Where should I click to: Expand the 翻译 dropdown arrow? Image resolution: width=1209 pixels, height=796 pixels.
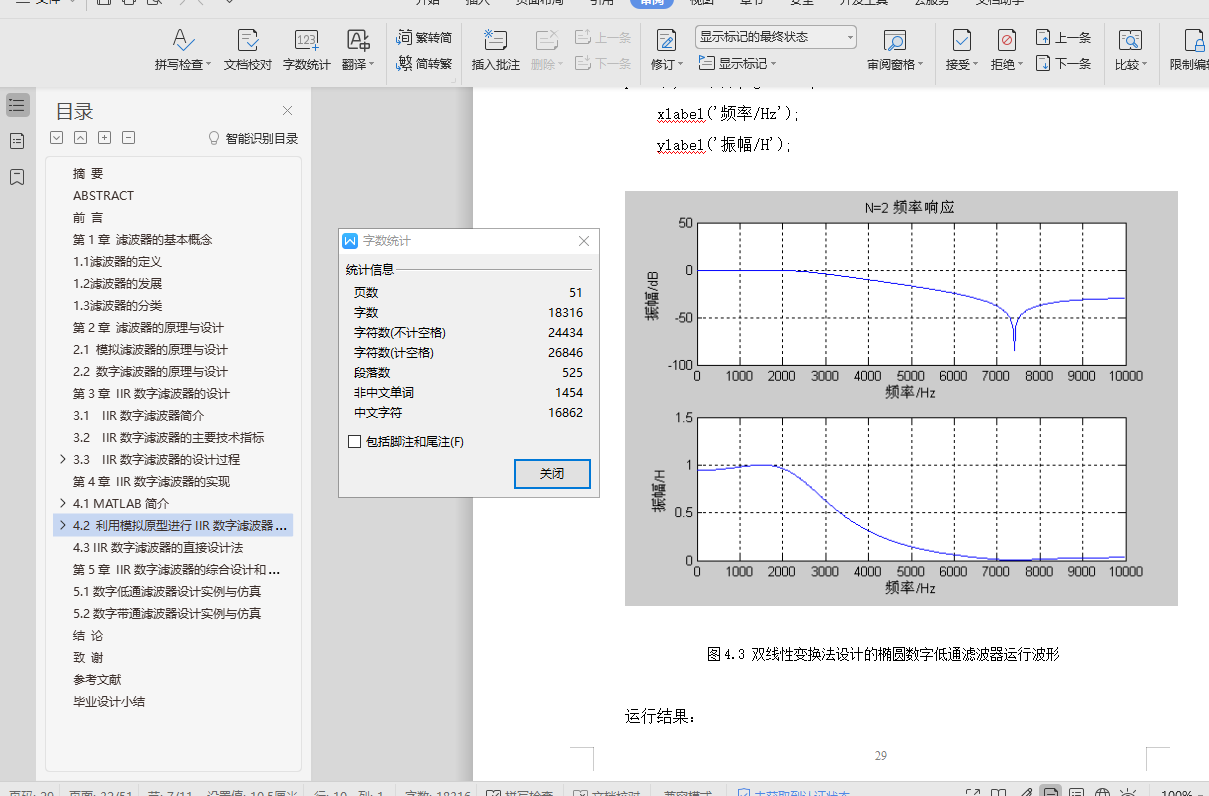(372, 65)
